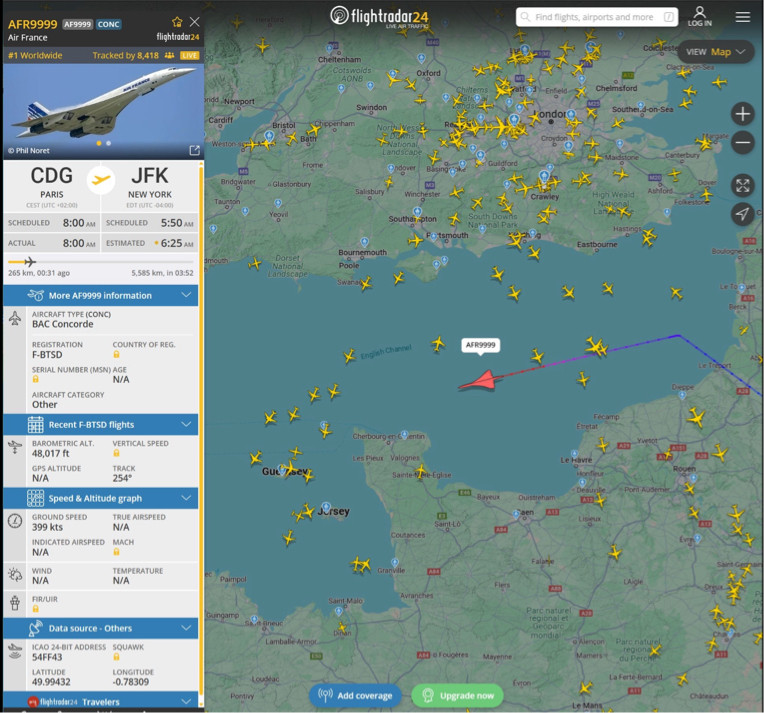Image resolution: width=764 pixels, height=713 pixels.
Task: Expand Speed & Altitude graph section
Action: 101,498
